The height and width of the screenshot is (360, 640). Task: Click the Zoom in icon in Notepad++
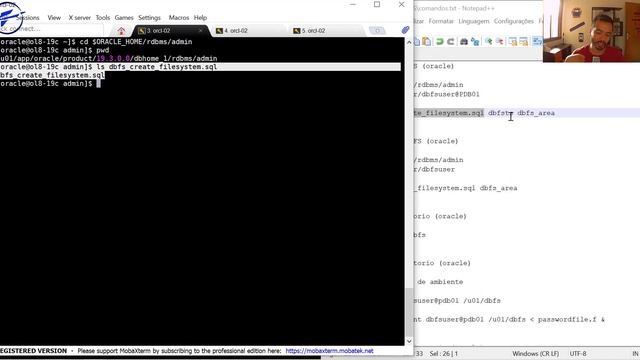click(489, 42)
